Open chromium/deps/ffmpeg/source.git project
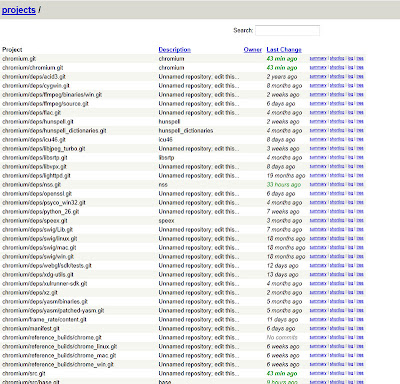This screenshot has width=400, height=384. (45, 104)
